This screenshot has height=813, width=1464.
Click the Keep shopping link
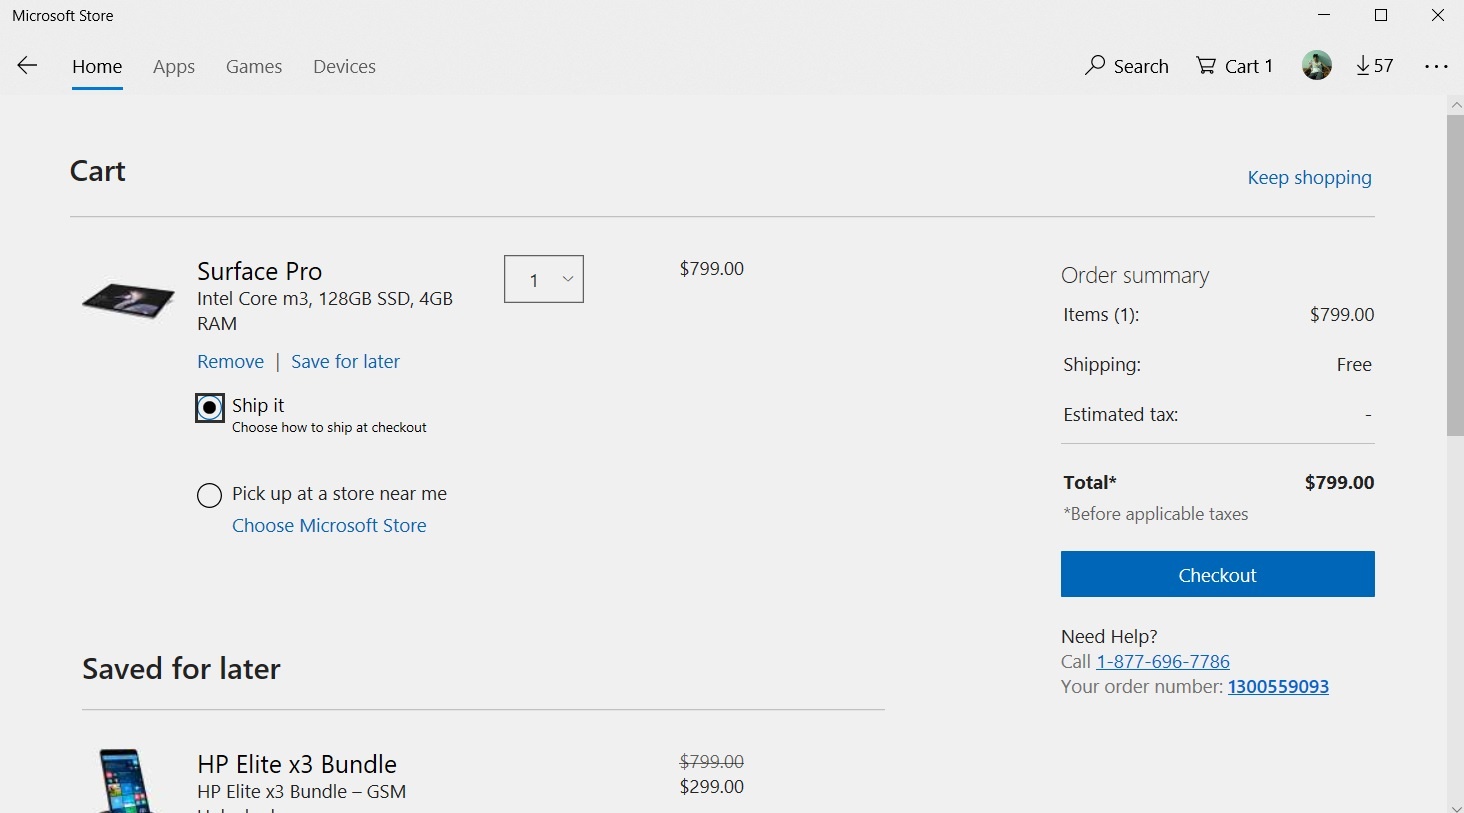(1309, 178)
